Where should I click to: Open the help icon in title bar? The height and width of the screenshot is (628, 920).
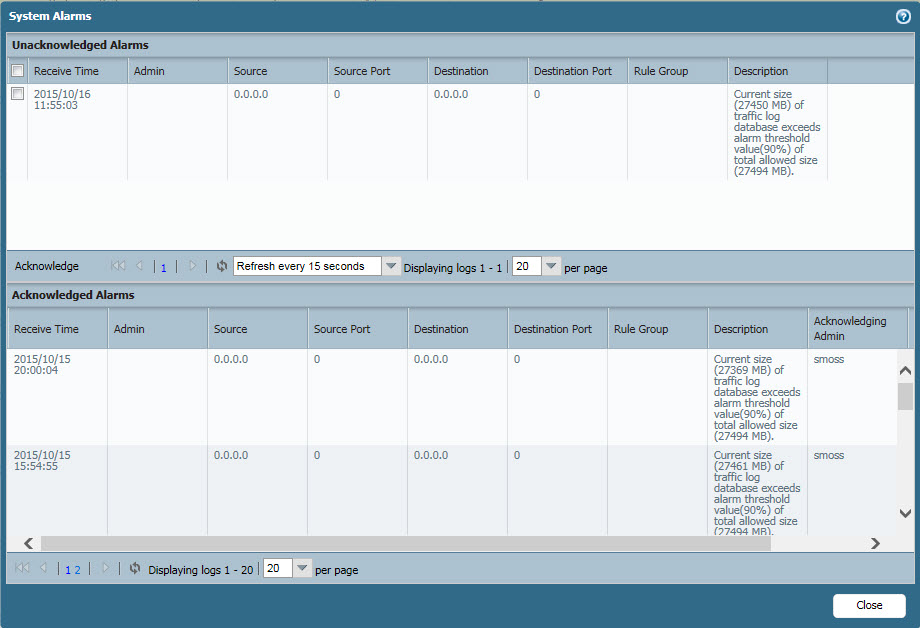point(903,16)
